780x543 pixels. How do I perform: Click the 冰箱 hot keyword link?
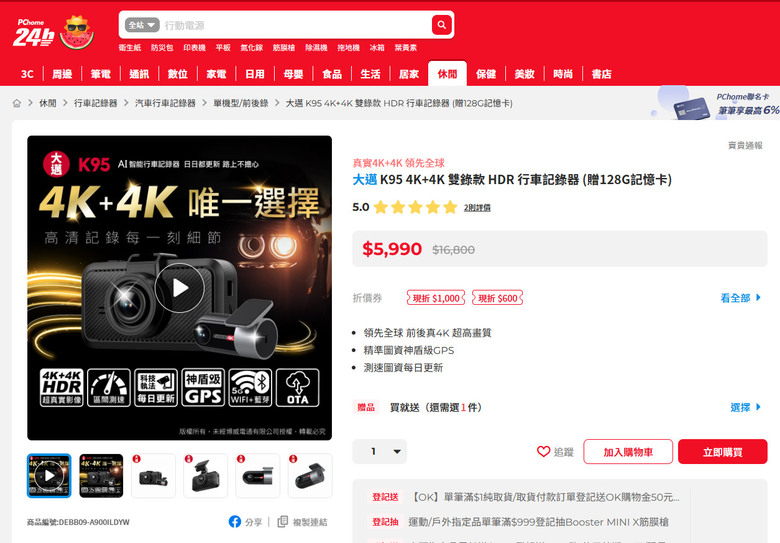(x=377, y=48)
